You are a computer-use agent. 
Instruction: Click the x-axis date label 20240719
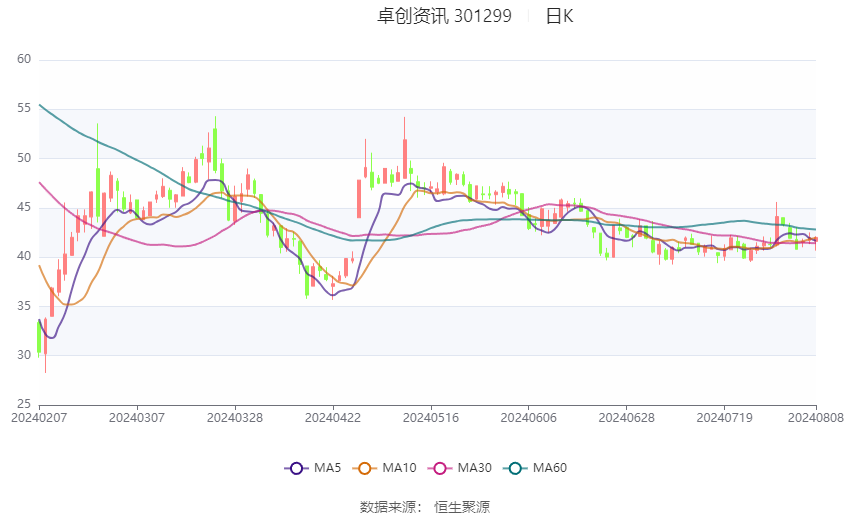tap(725, 418)
